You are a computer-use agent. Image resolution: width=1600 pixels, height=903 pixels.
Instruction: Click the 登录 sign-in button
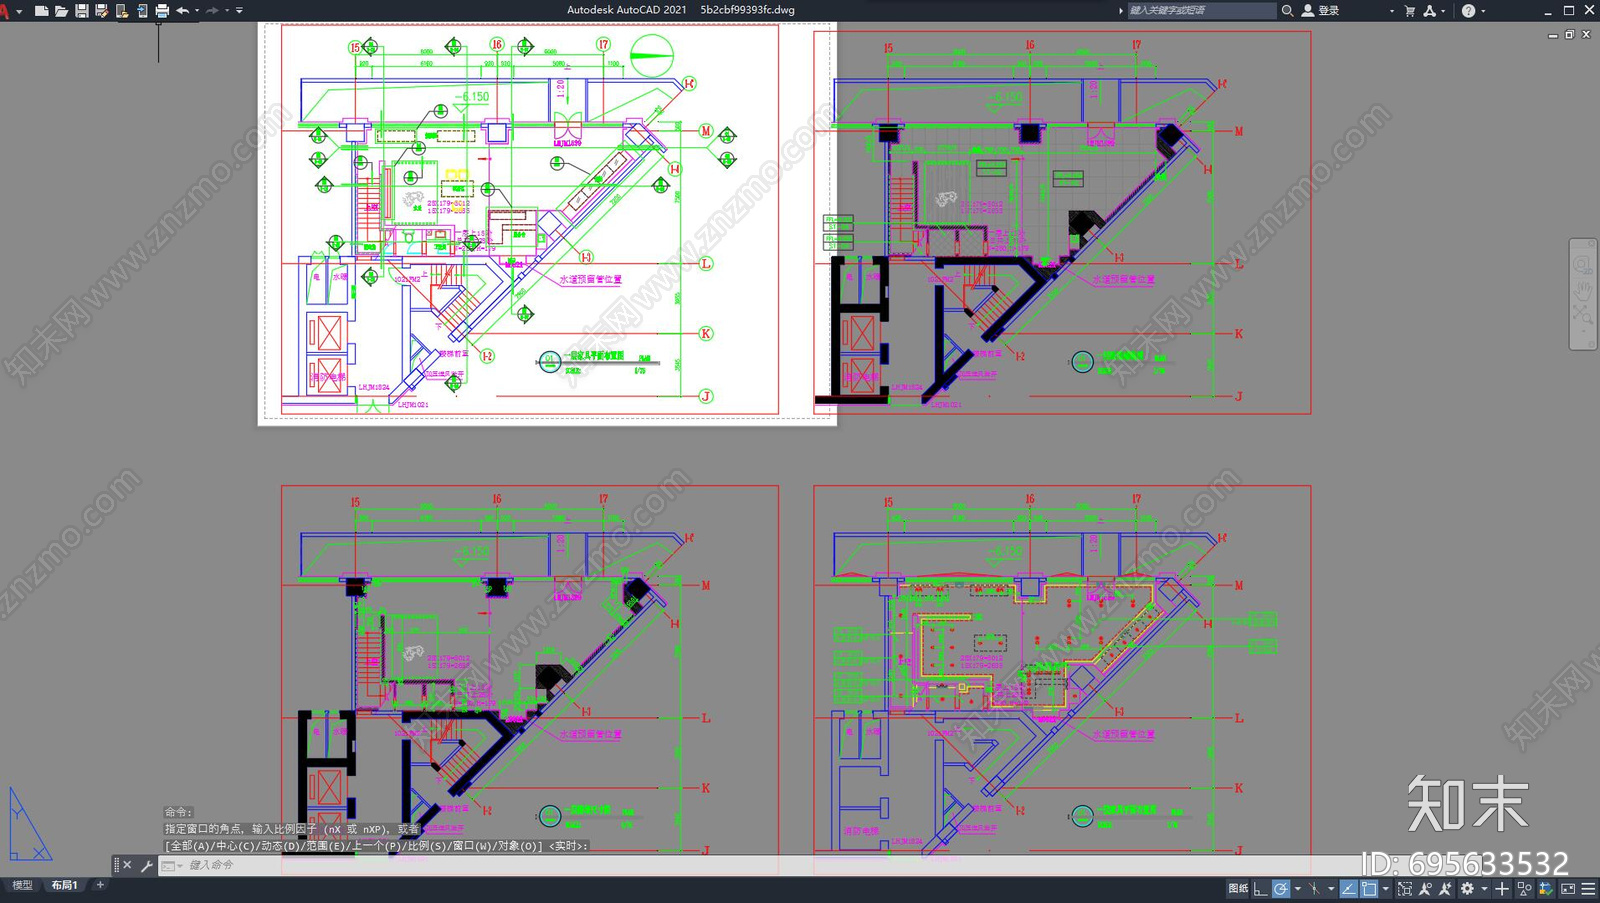click(x=1328, y=11)
